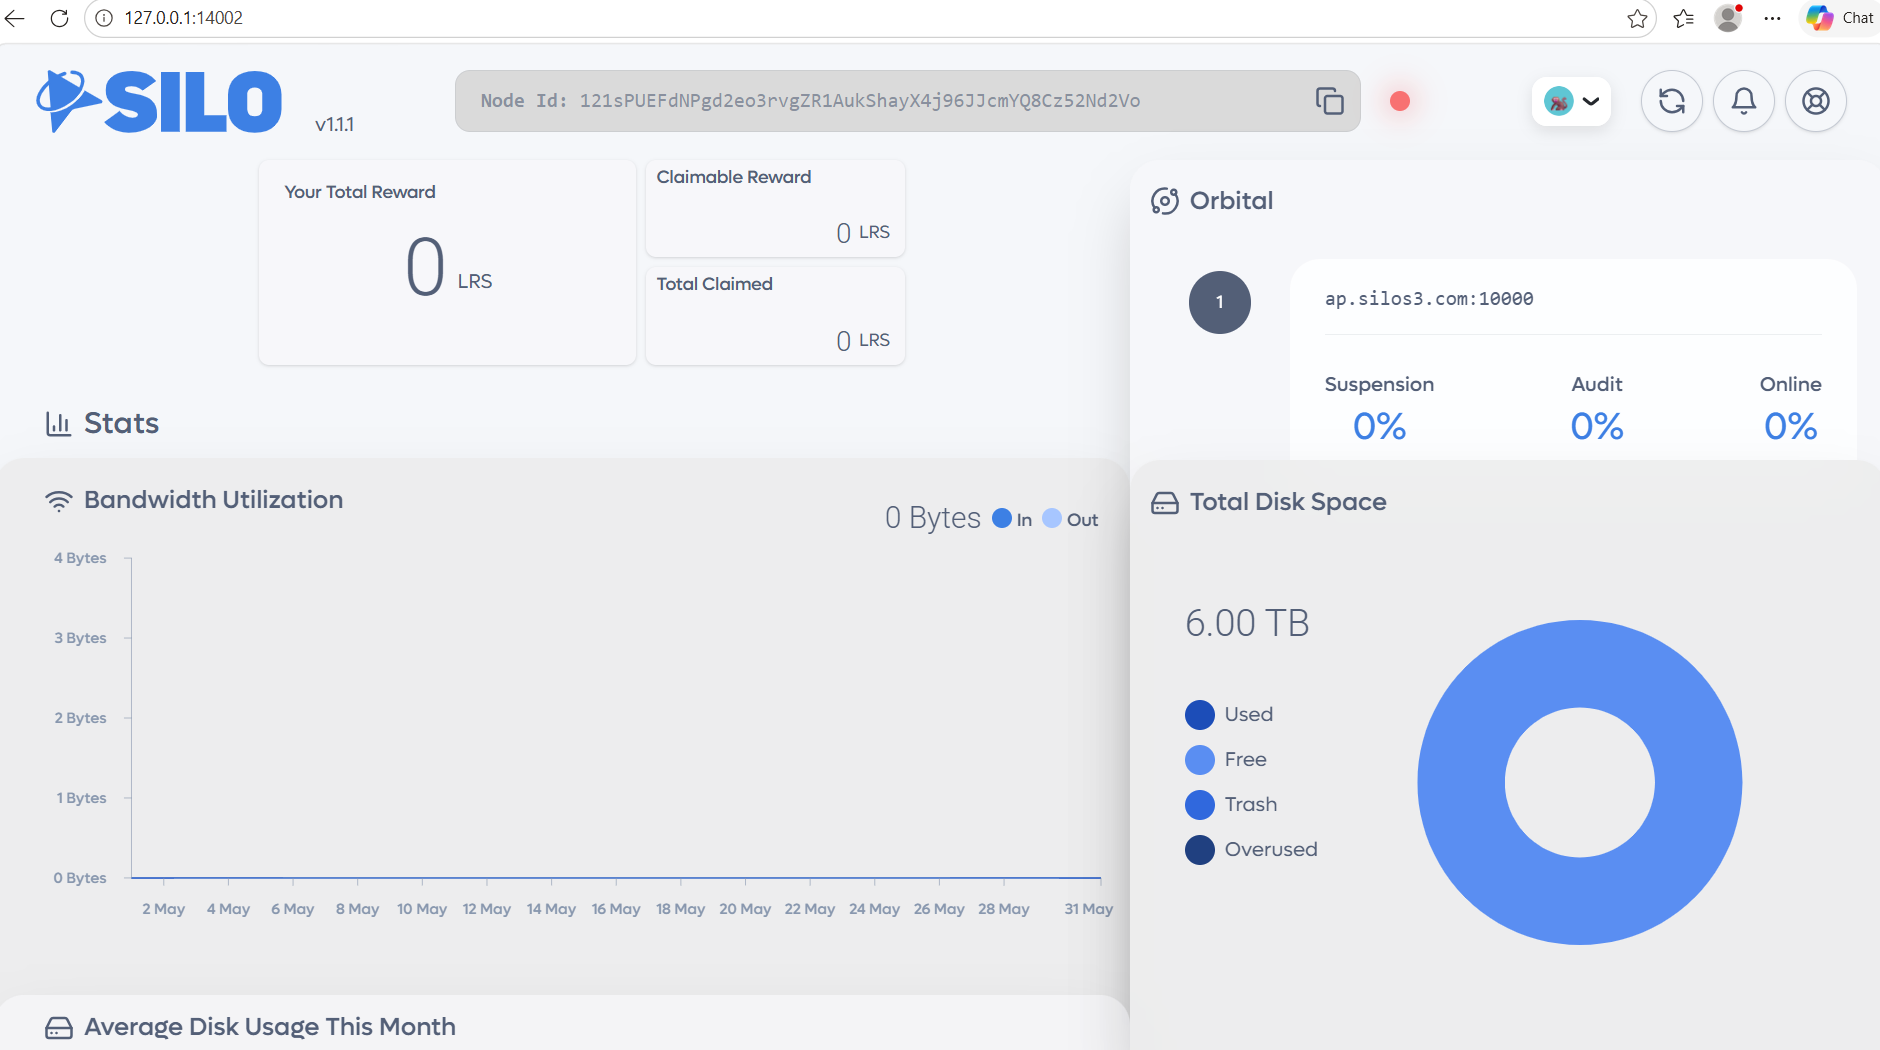Toggle the Out bandwidth legend series
The image size is (1880, 1050).
(x=1070, y=519)
